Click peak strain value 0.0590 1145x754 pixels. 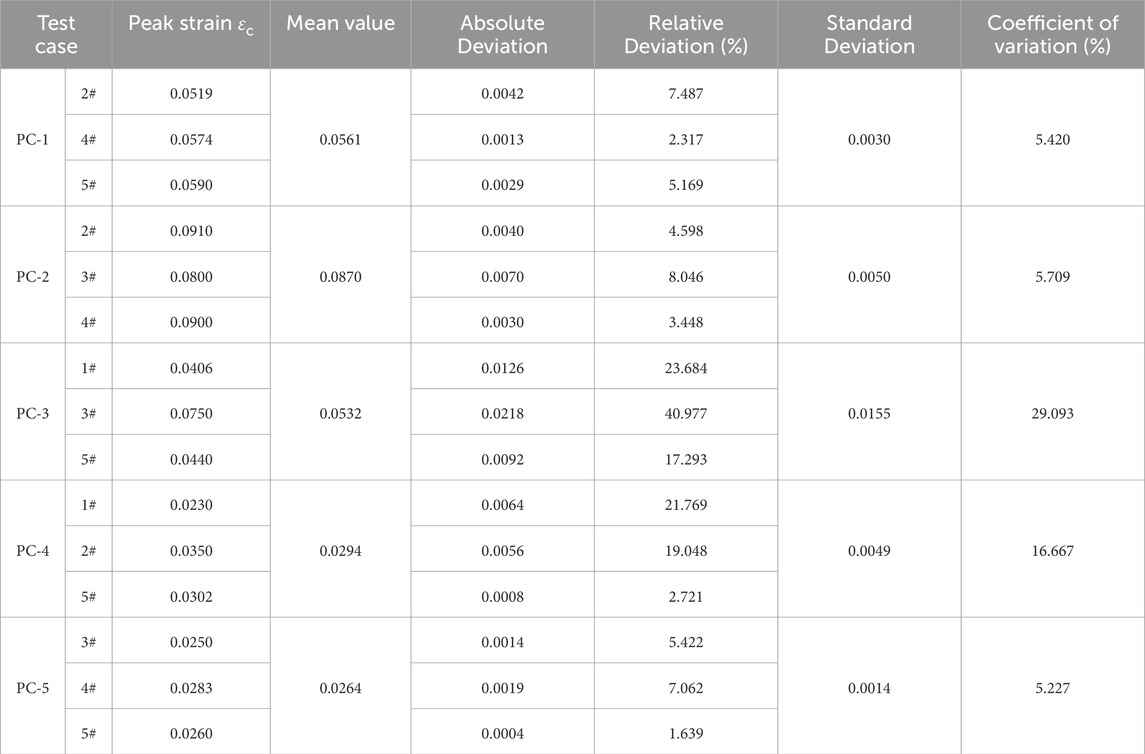(191, 185)
